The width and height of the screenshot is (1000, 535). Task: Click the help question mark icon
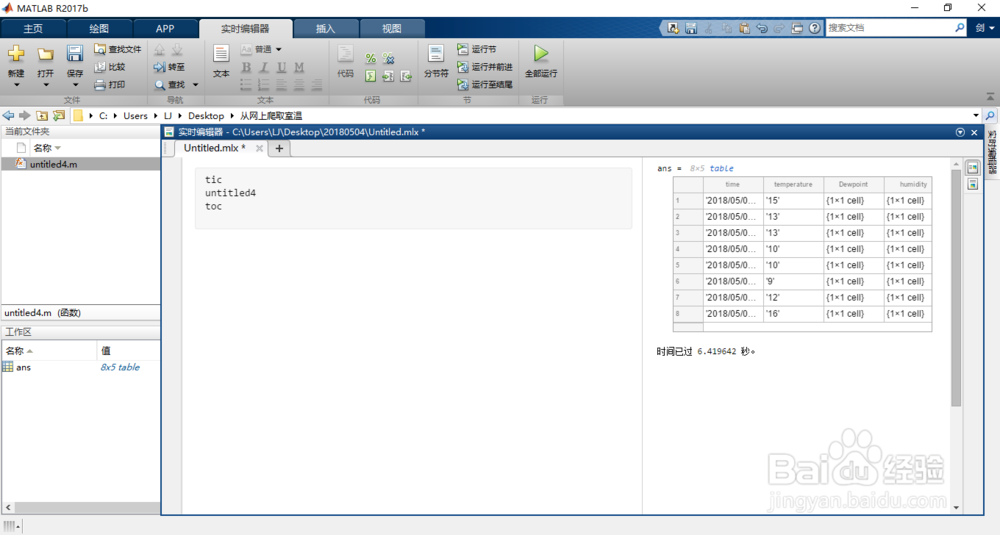(814, 28)
